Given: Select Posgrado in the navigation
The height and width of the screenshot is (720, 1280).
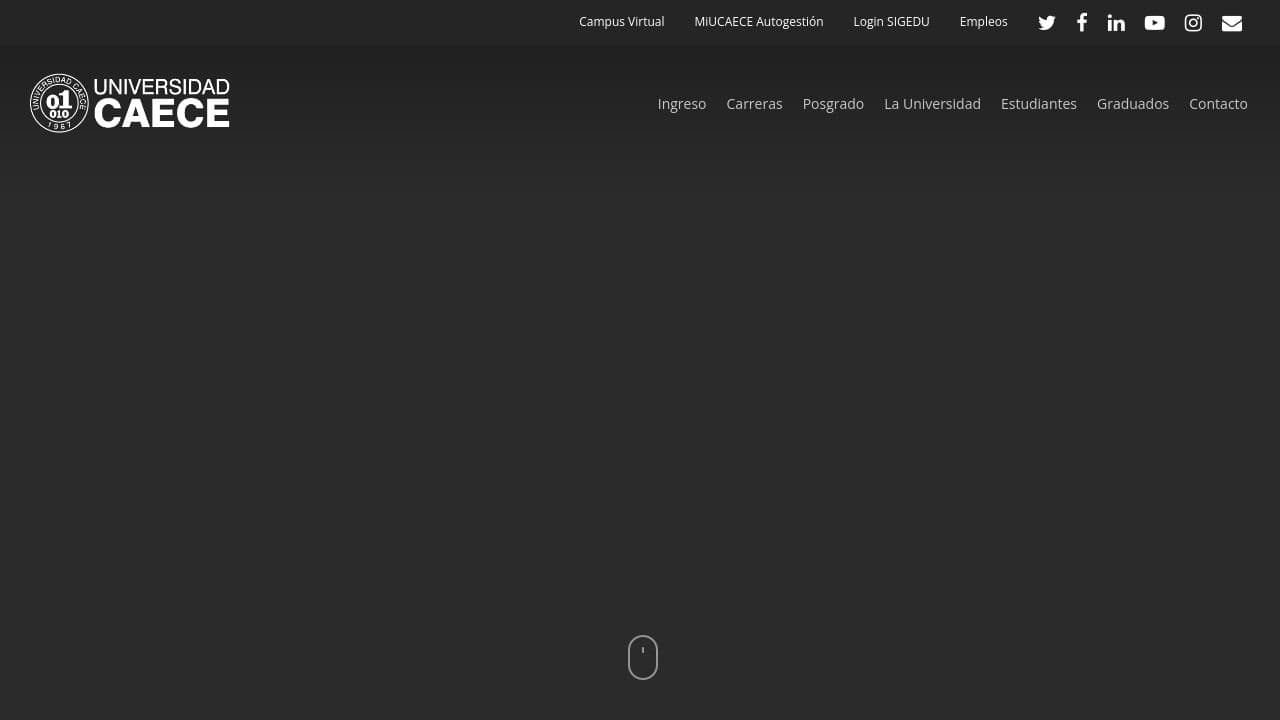Looking at the screenshot, I should pos(833,103).
